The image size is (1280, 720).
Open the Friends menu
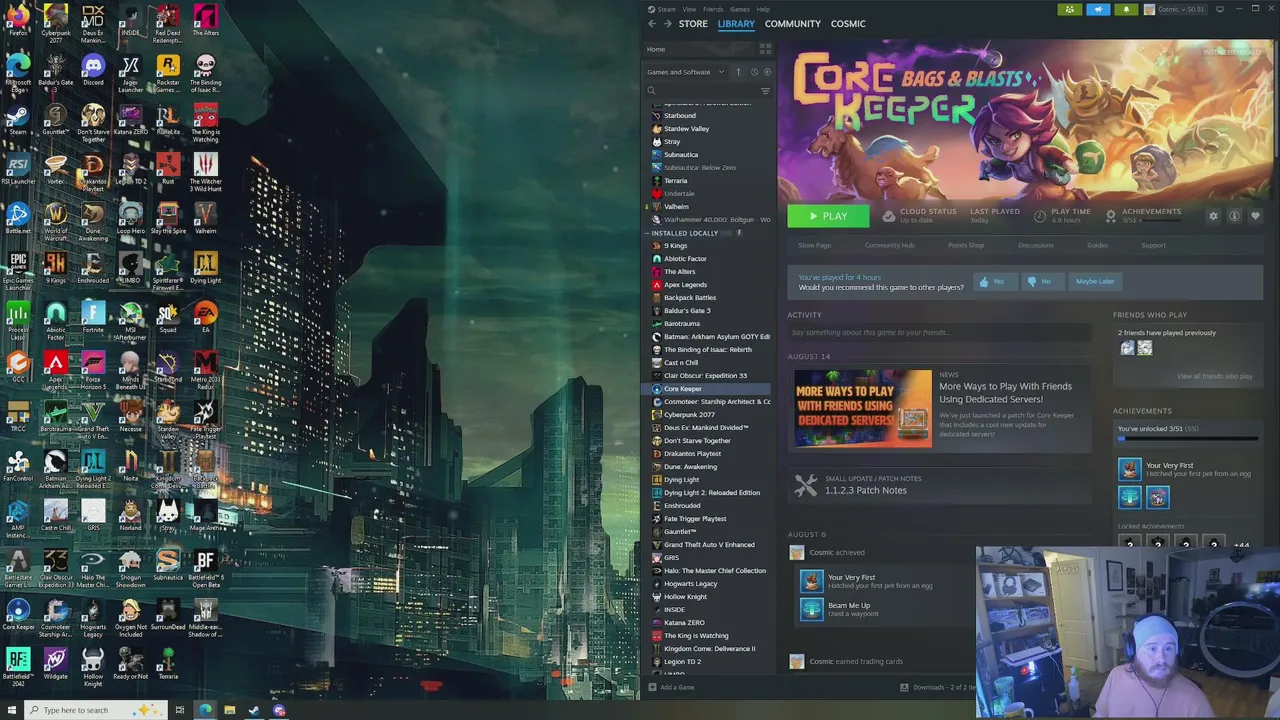[x=713, y=9]
